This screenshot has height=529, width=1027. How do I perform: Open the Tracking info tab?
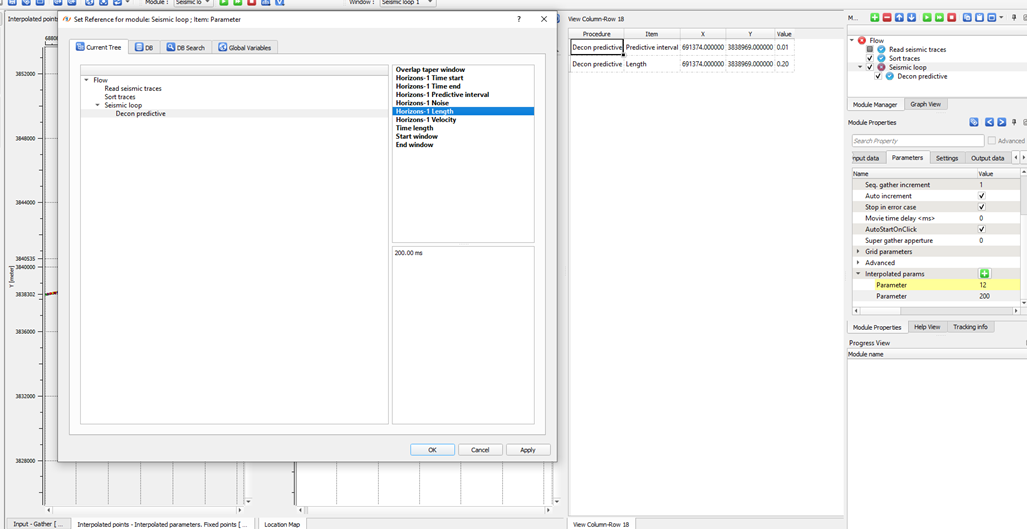[x=970, y=327]
